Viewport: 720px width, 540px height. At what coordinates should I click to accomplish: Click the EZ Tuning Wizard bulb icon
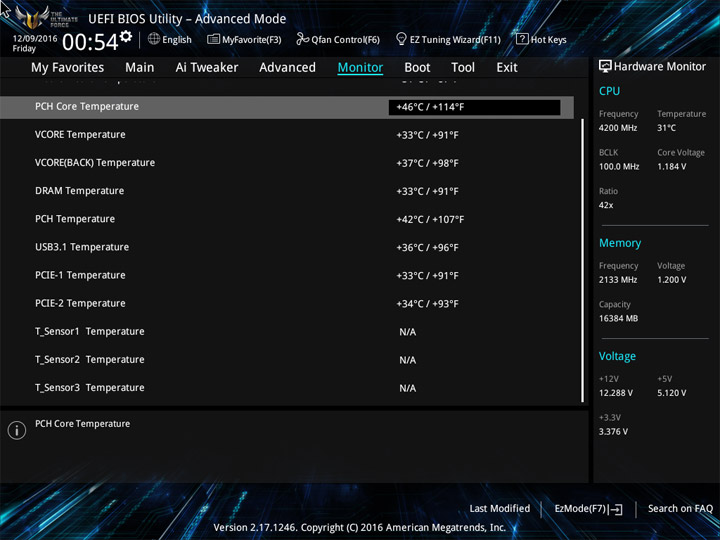[x=401, y=39]
